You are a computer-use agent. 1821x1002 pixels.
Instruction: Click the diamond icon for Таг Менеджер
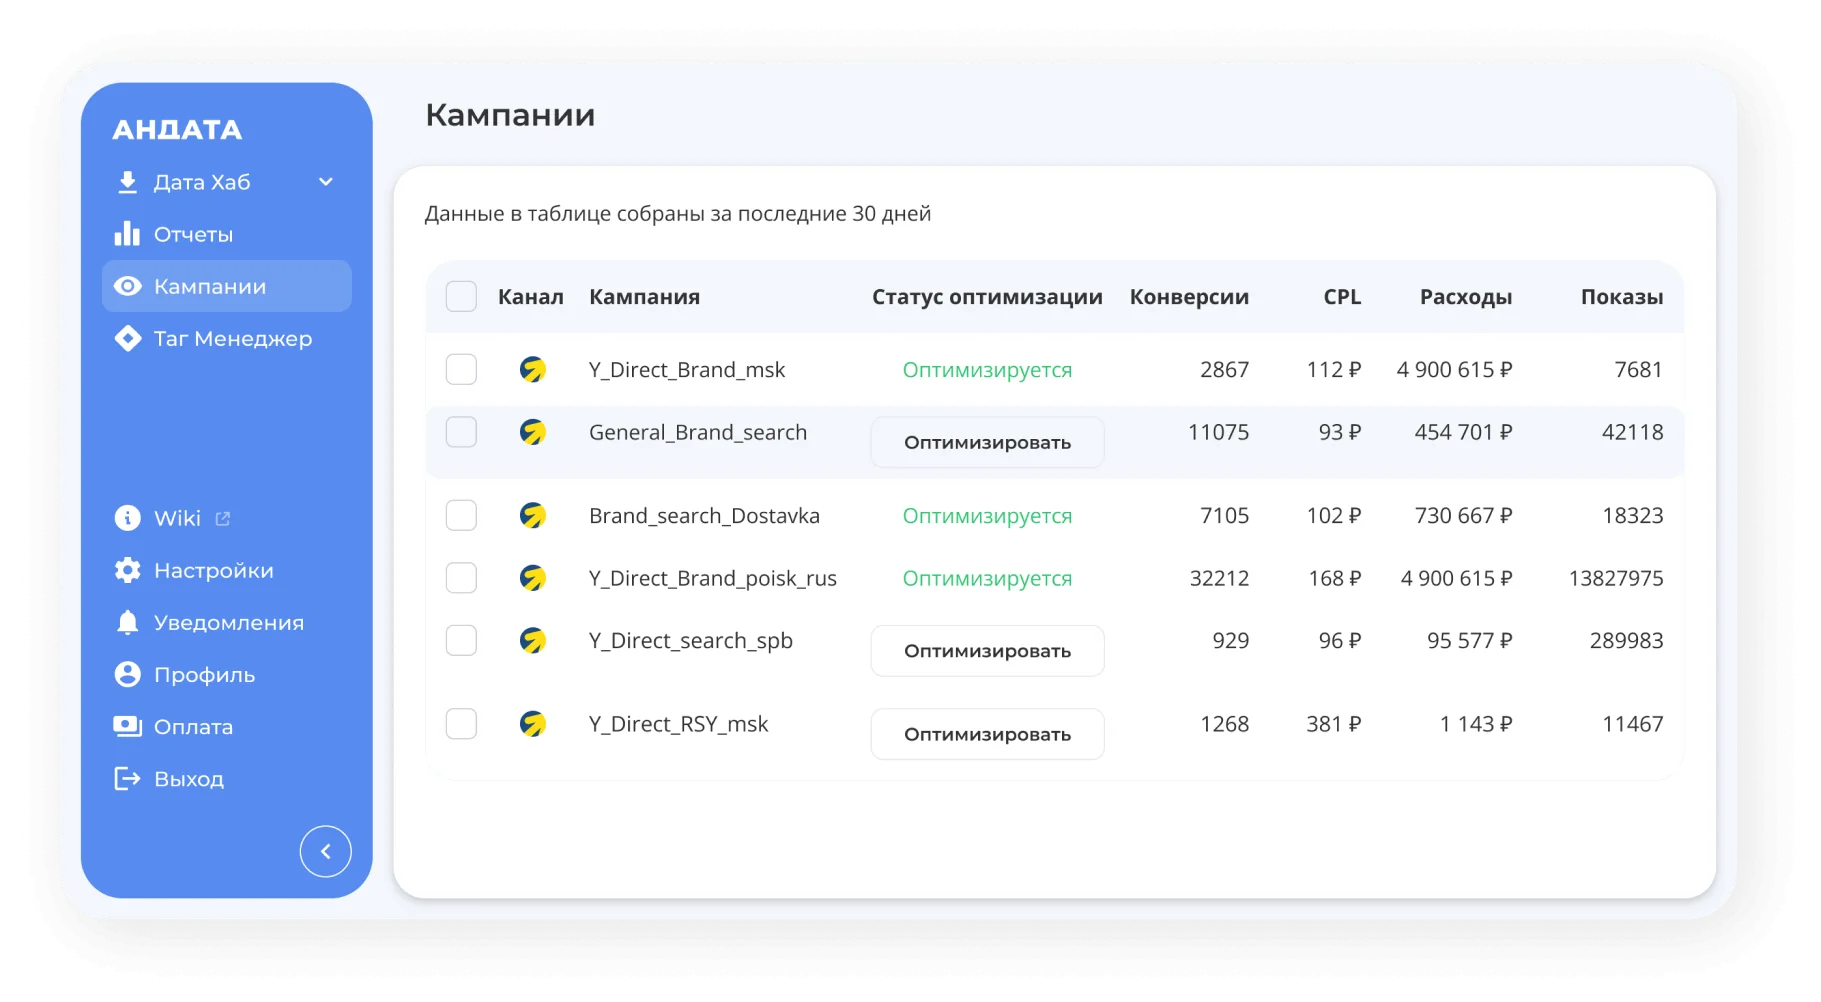pos(128,338)
